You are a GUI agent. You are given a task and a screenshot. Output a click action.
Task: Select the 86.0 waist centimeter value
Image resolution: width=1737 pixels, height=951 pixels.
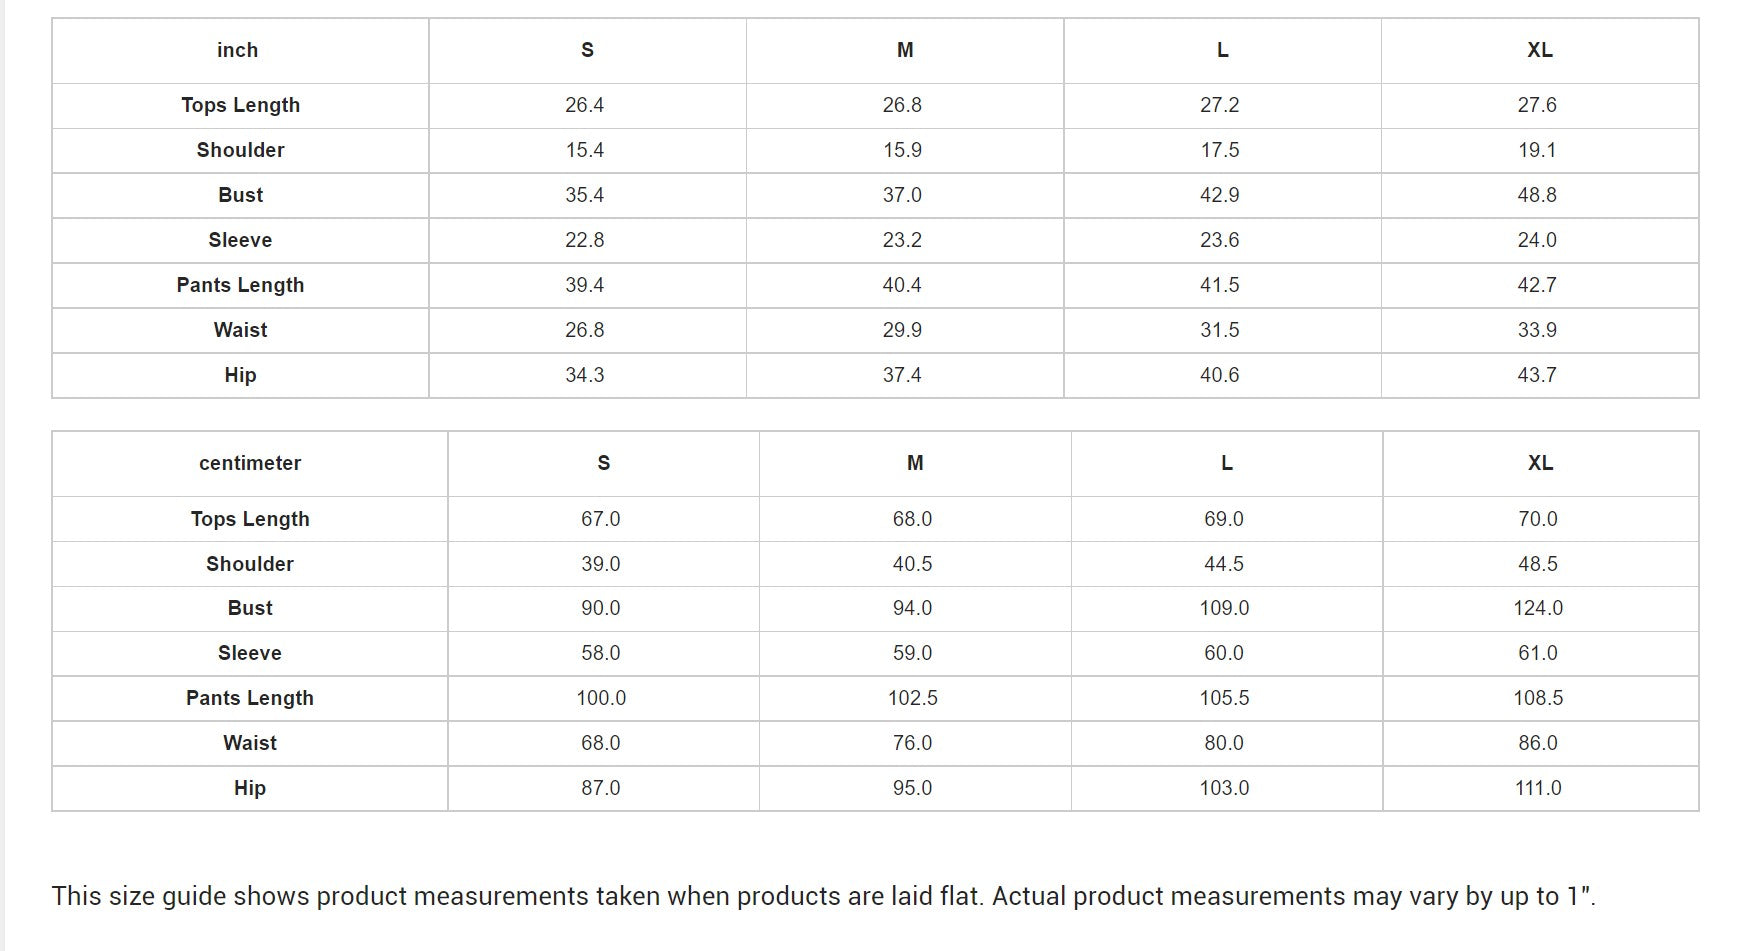pyautogui.click(x=1538, y=744)
